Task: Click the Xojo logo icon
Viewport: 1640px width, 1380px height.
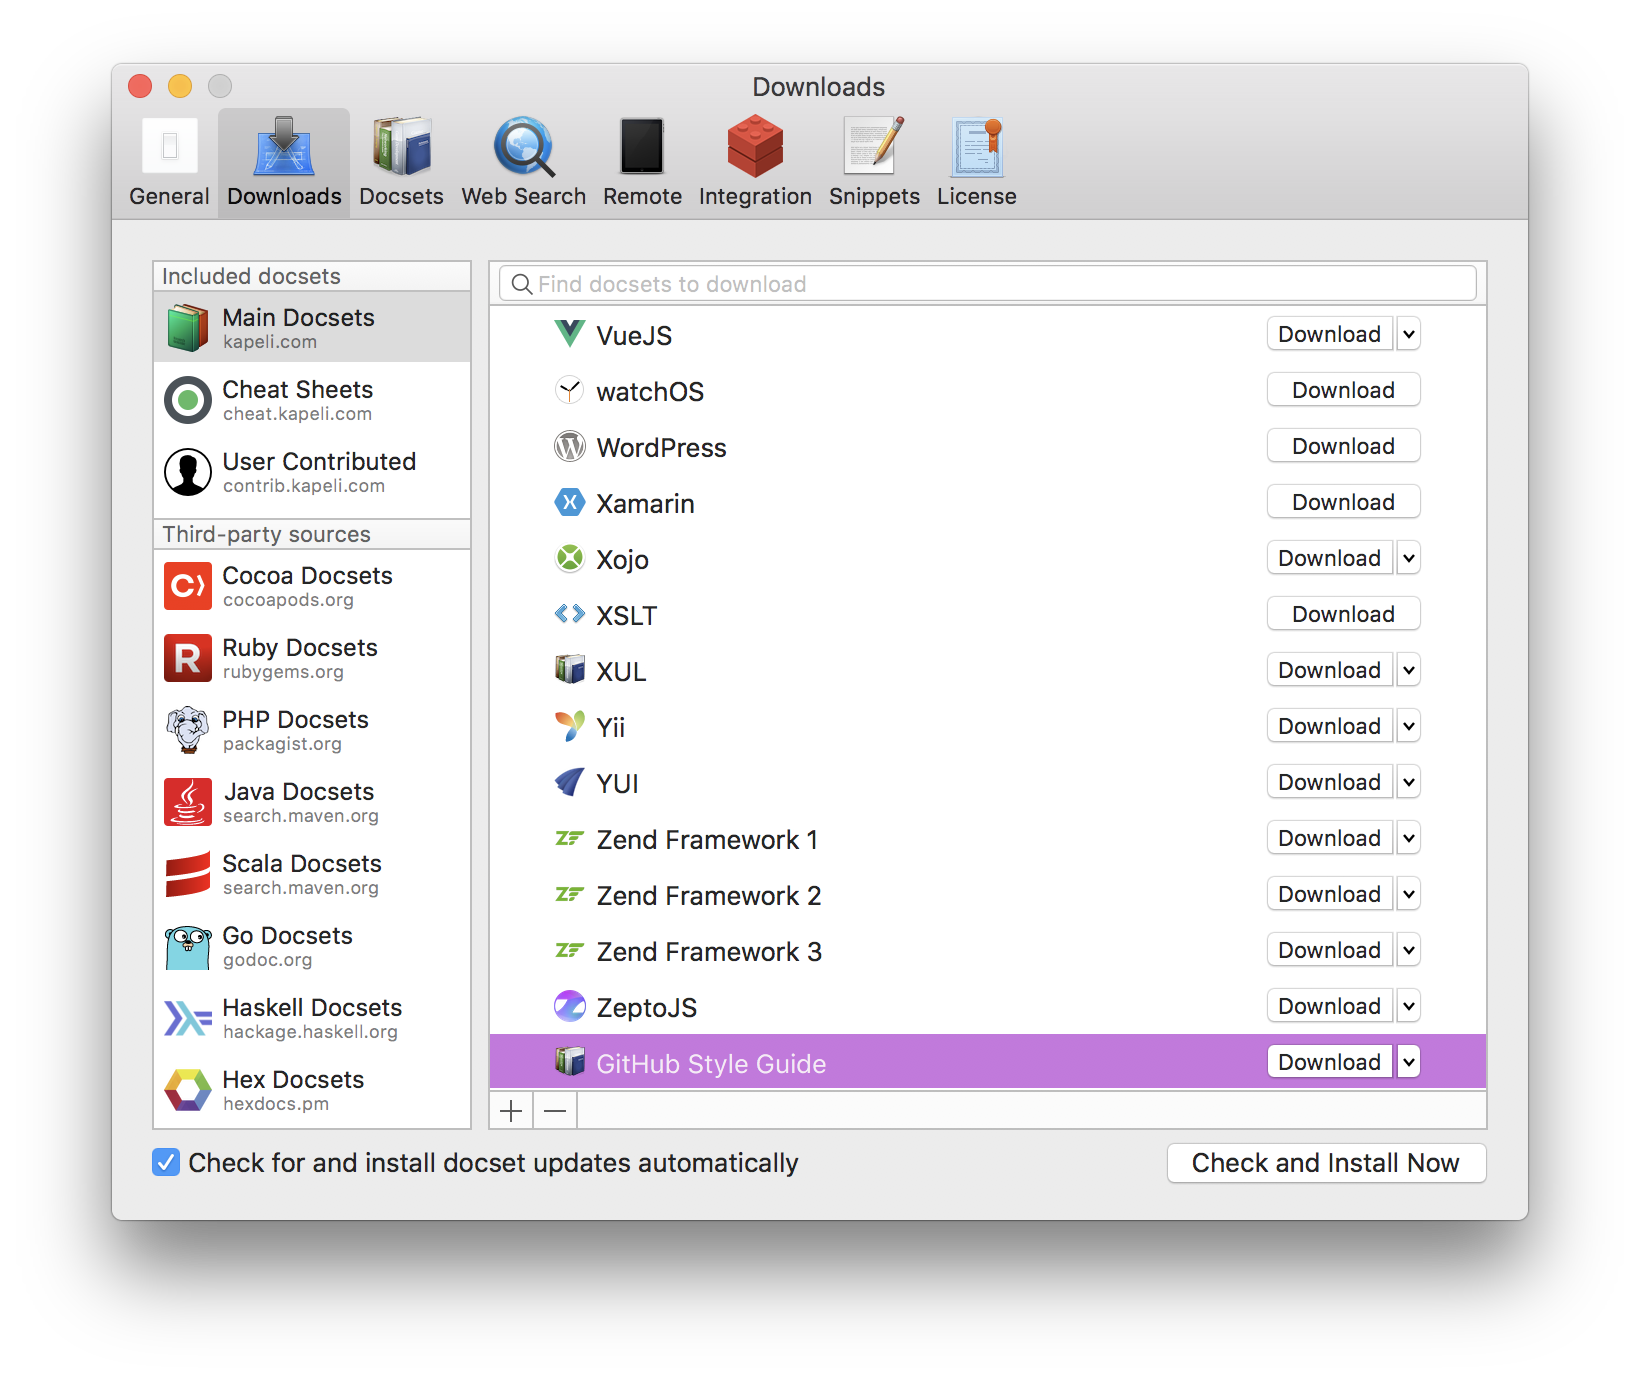Action: (570, 558)
